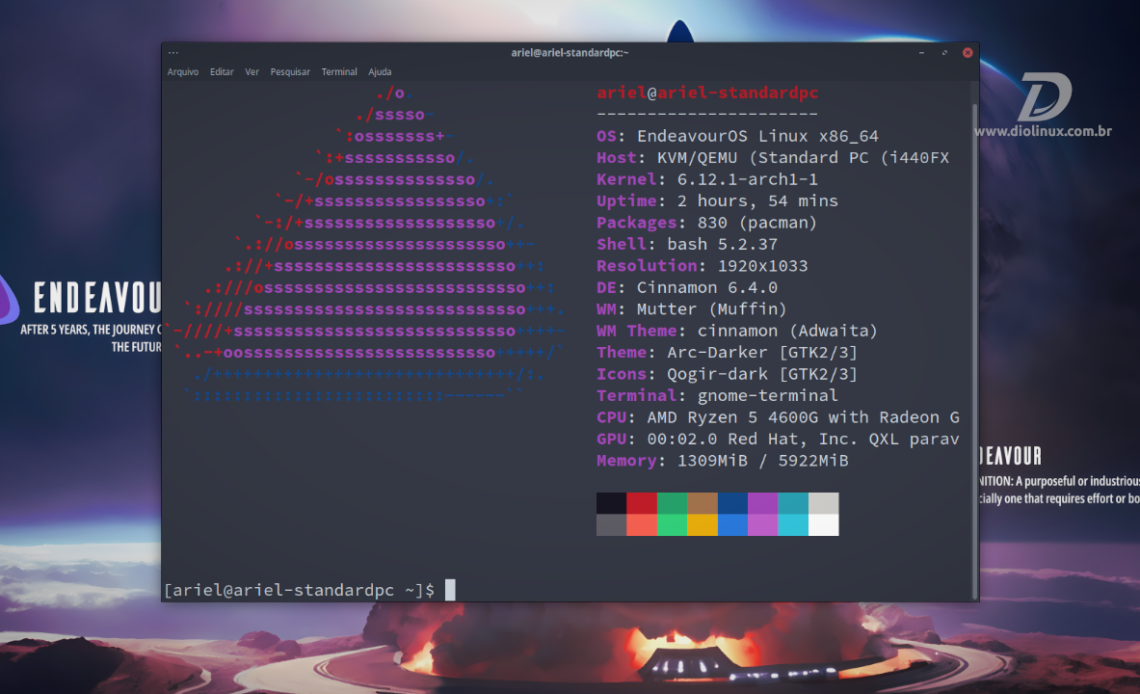Click the 'Theme: Arc-Darker [GTK2/3]' line
1140x694 pixels.
727,352
